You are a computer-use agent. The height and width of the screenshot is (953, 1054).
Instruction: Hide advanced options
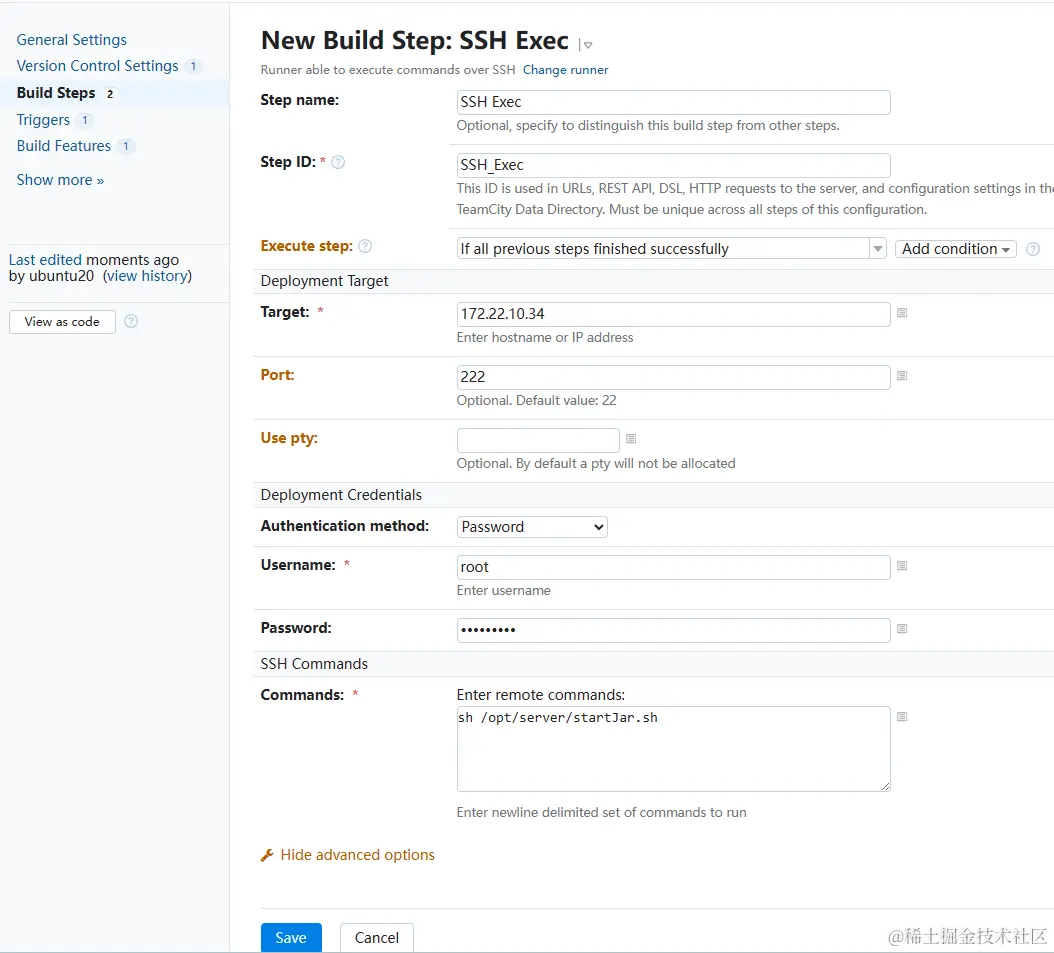(x=357, y=855)
